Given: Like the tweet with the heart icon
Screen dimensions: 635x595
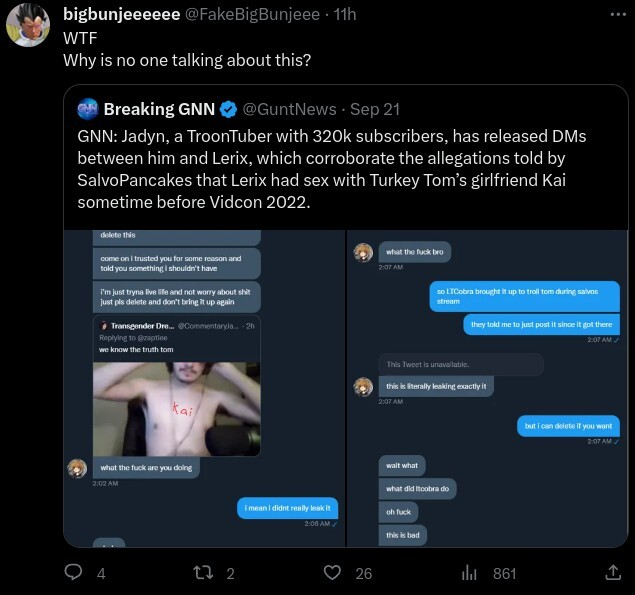Looking at the screenshot, I should 332,573.
